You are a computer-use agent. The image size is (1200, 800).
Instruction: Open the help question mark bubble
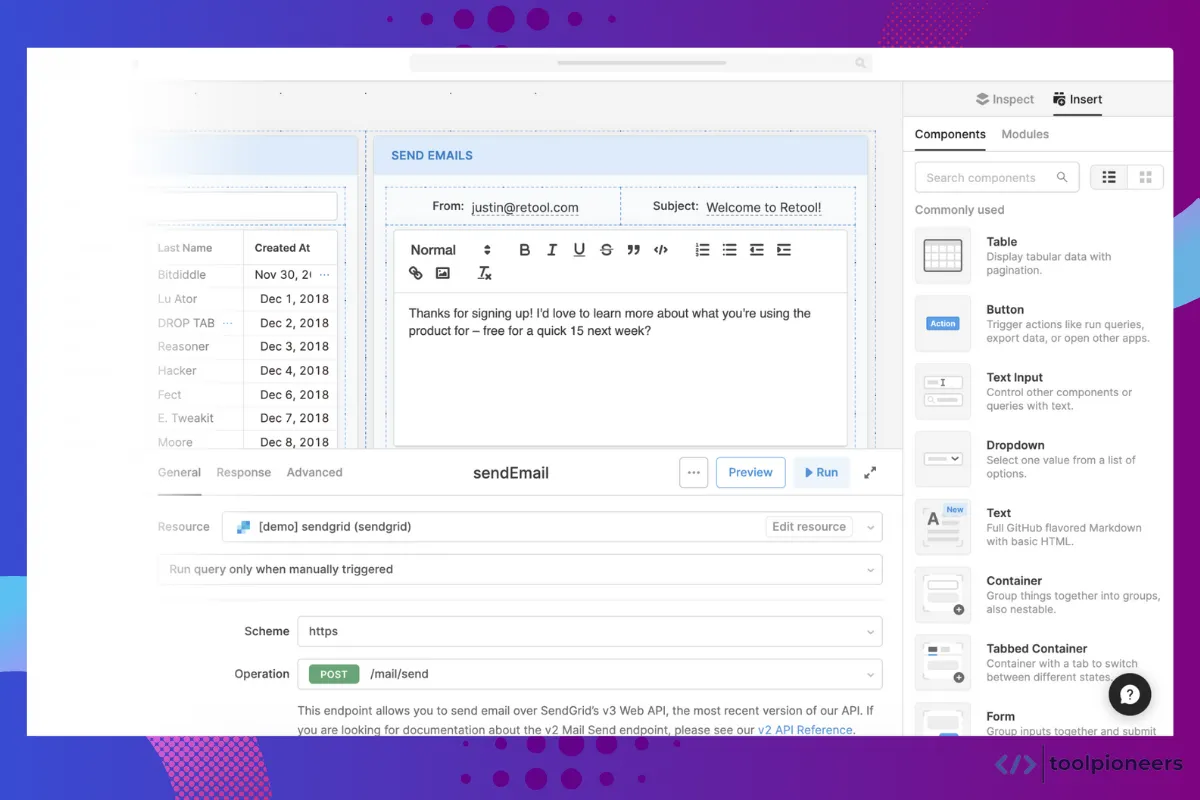click(x=1130, y=695)
